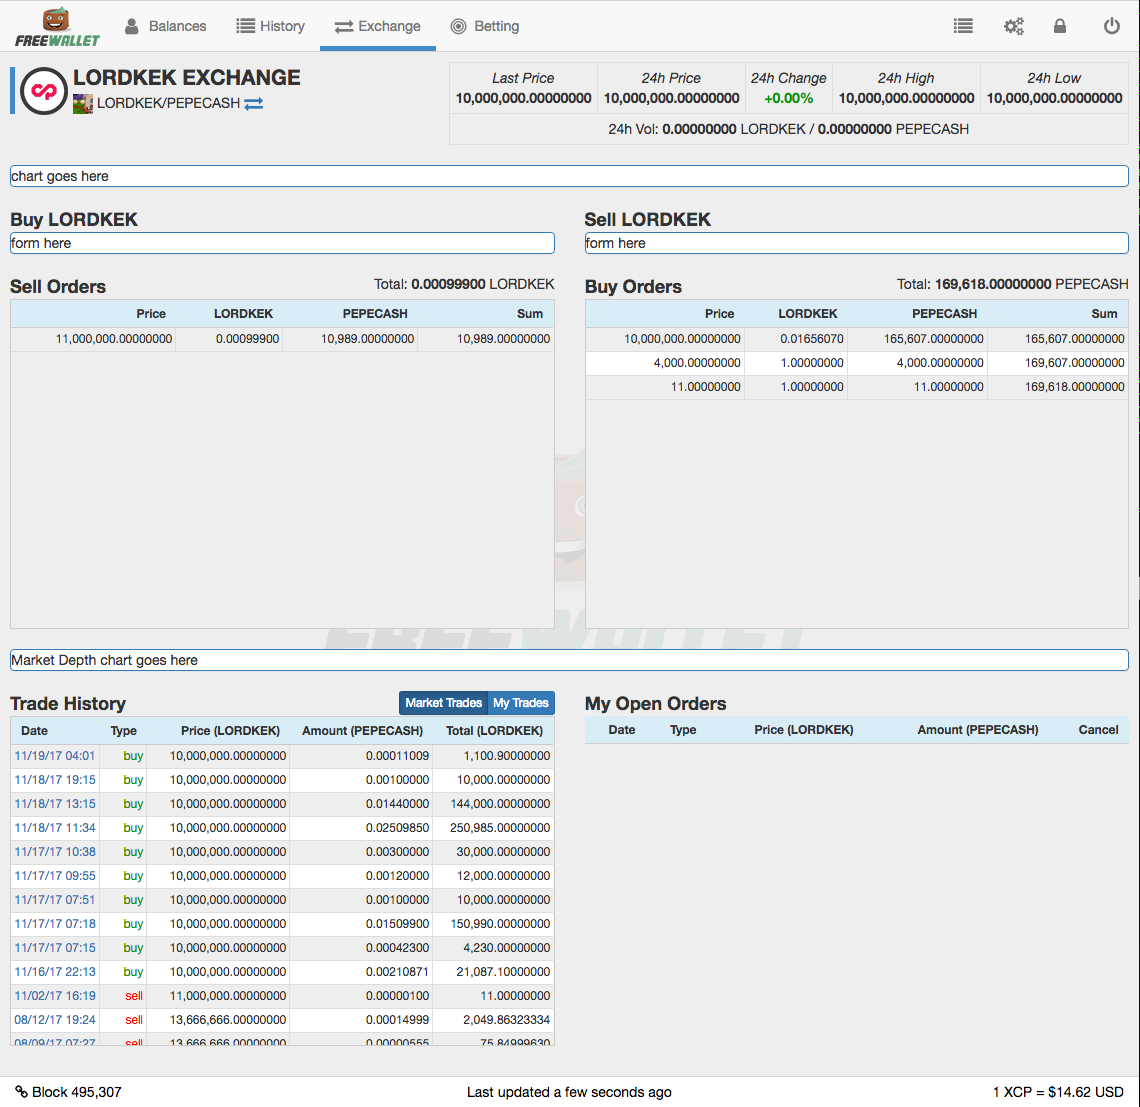1140x1107 pixels.
Task: Click sell order sum 10,989.00000000
Action: pos(503,339)
